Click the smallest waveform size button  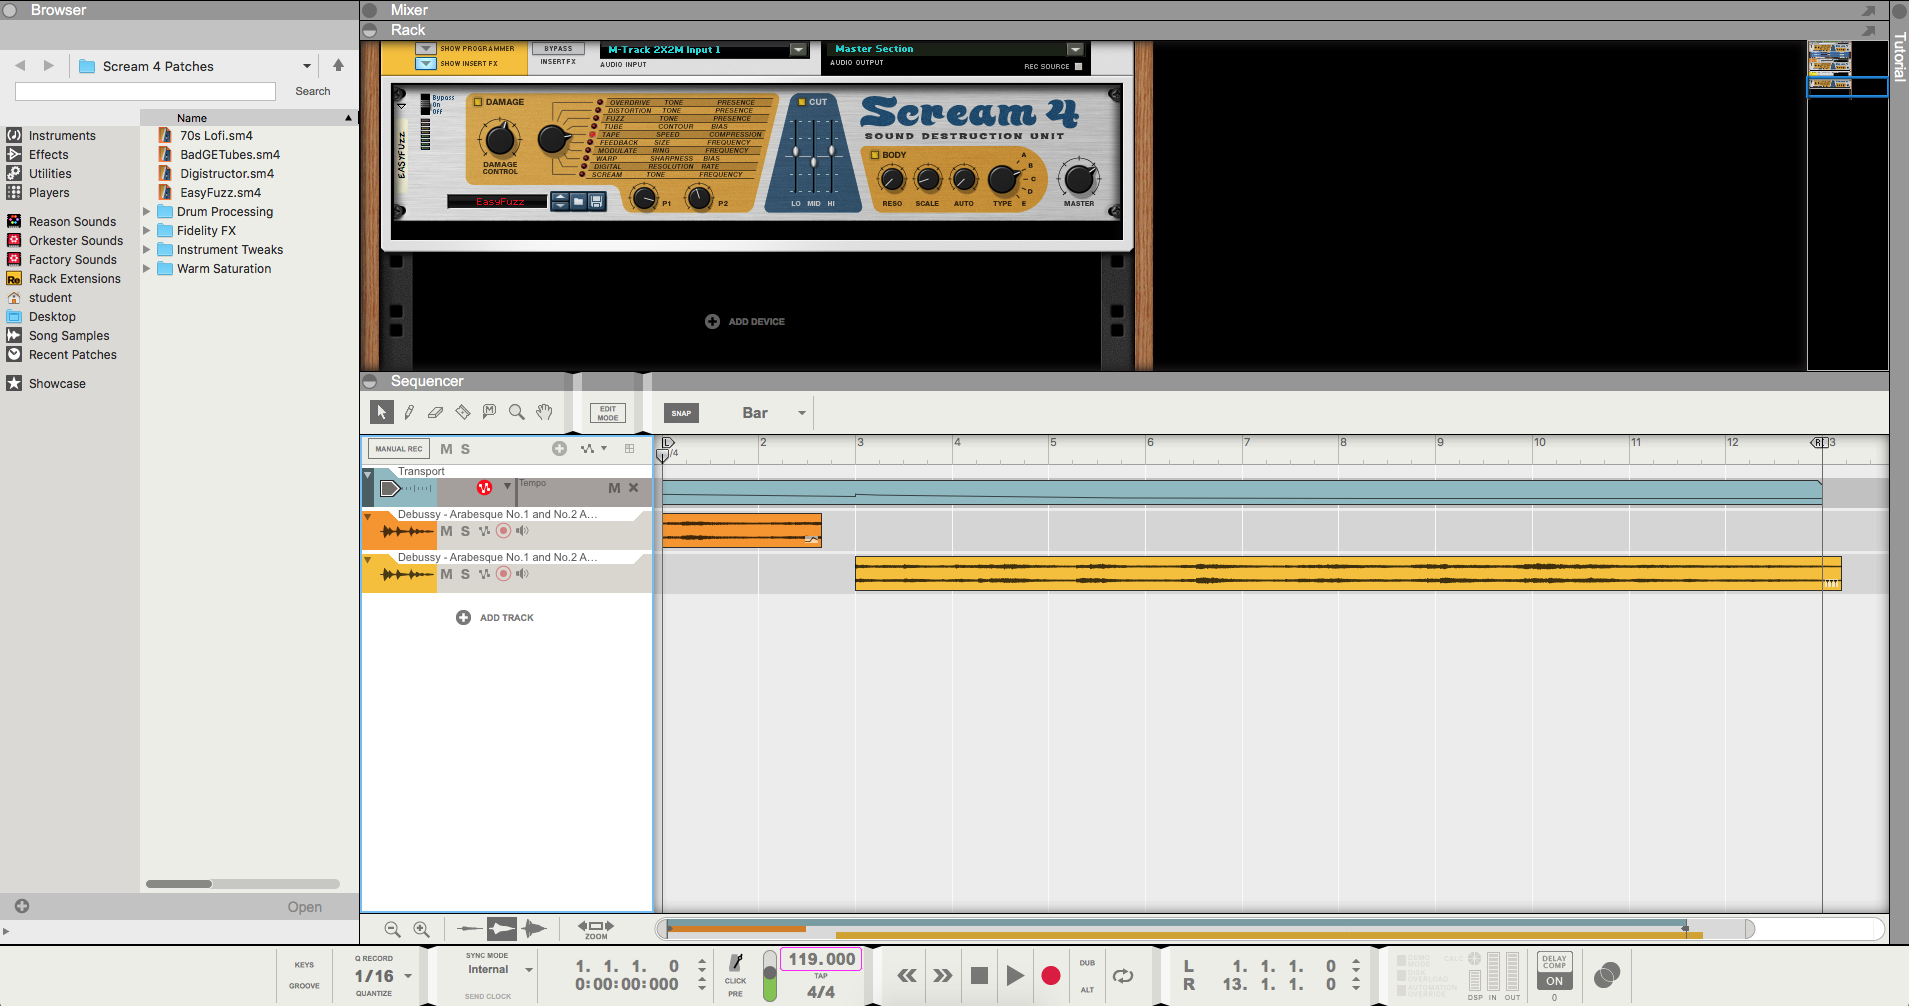tap(469, 929)
